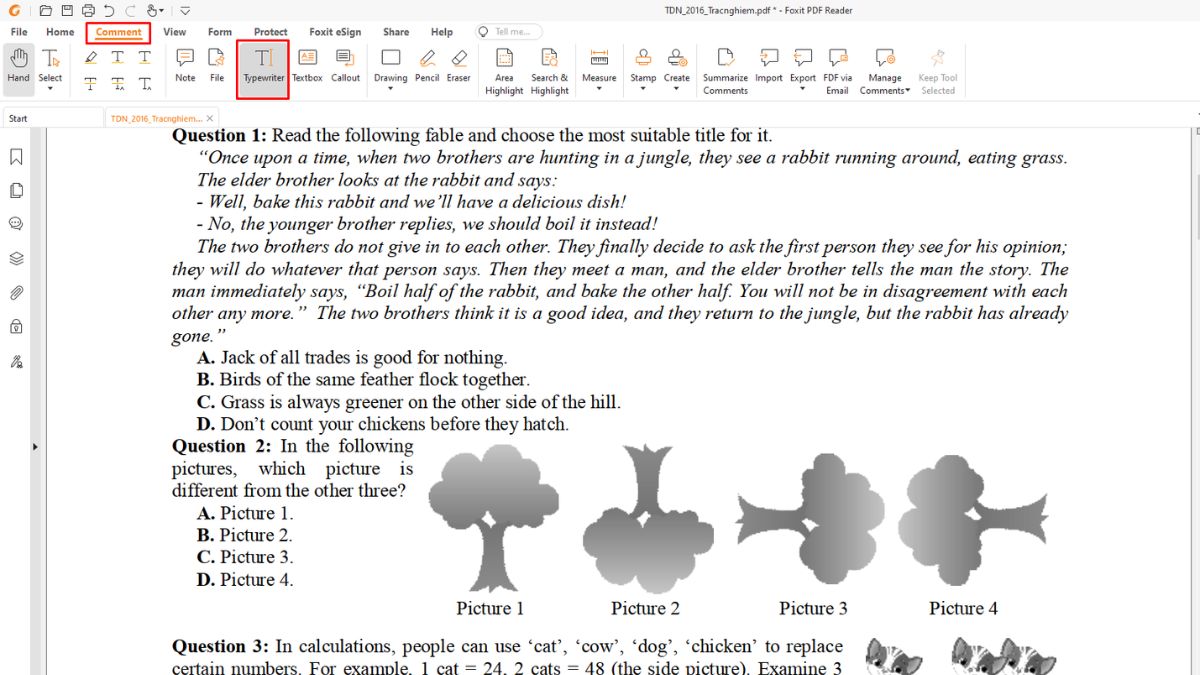Open the Security side panel
Image resolution: width=1200 pixels, height=675 pixels.
16,327
